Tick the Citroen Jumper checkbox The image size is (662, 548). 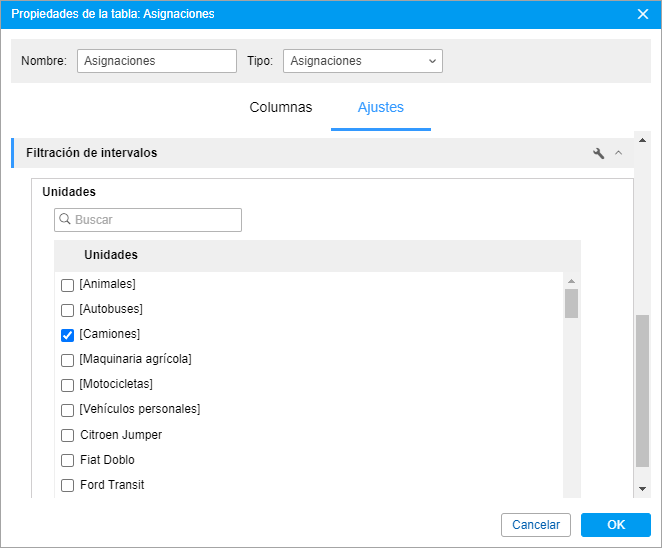[68, 435]
